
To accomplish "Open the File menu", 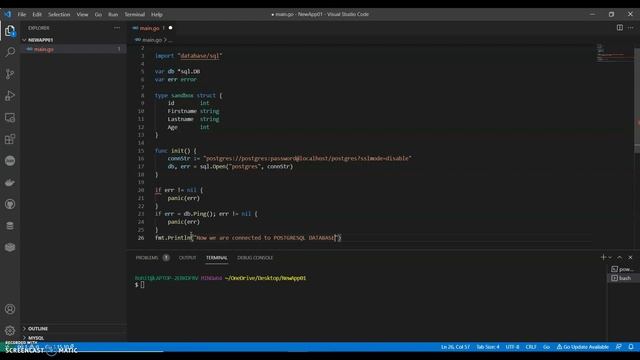I will 22,14.
